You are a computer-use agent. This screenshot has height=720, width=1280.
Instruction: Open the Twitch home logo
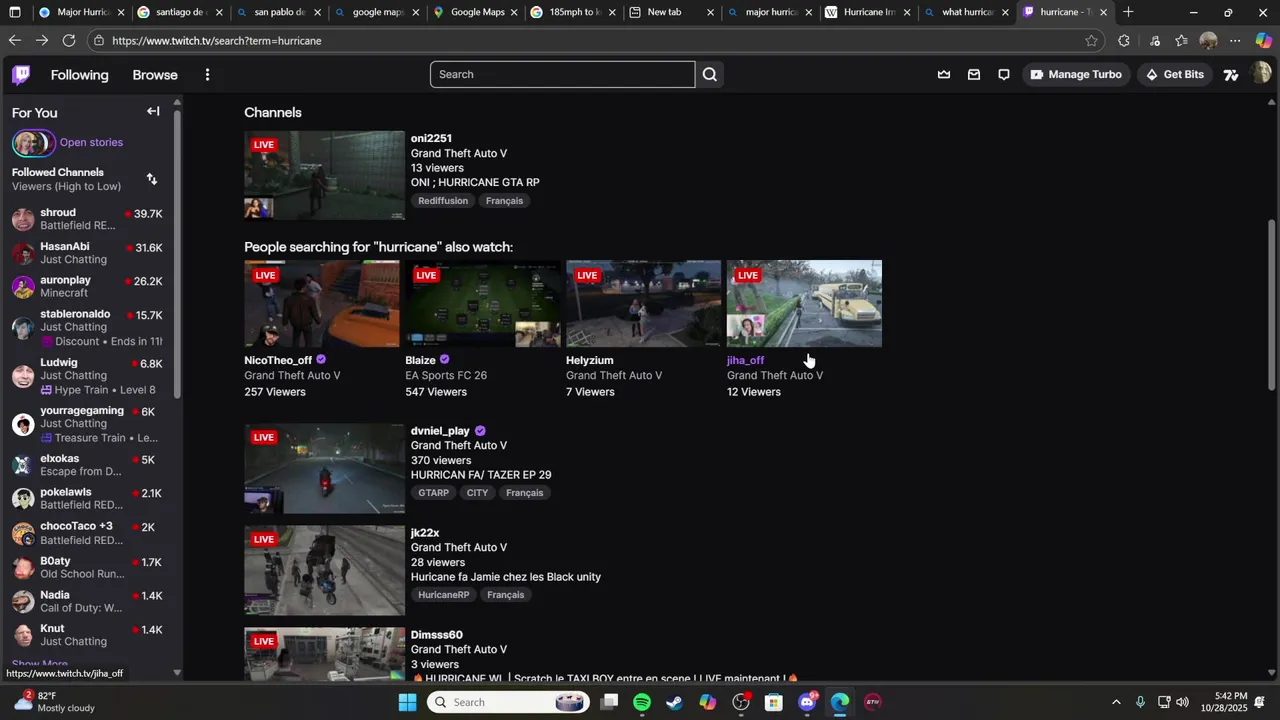(21, 75)
